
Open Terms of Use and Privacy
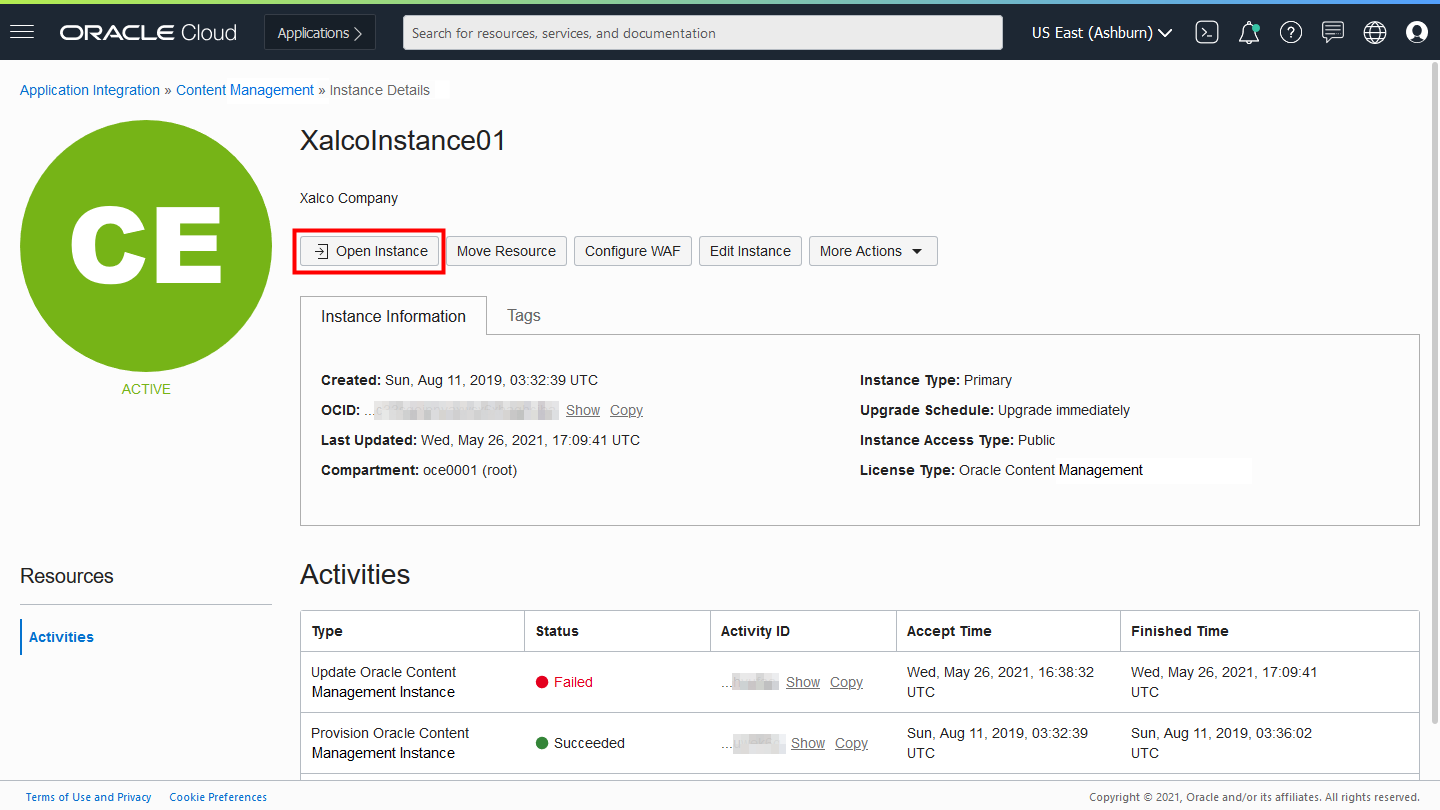89,797
